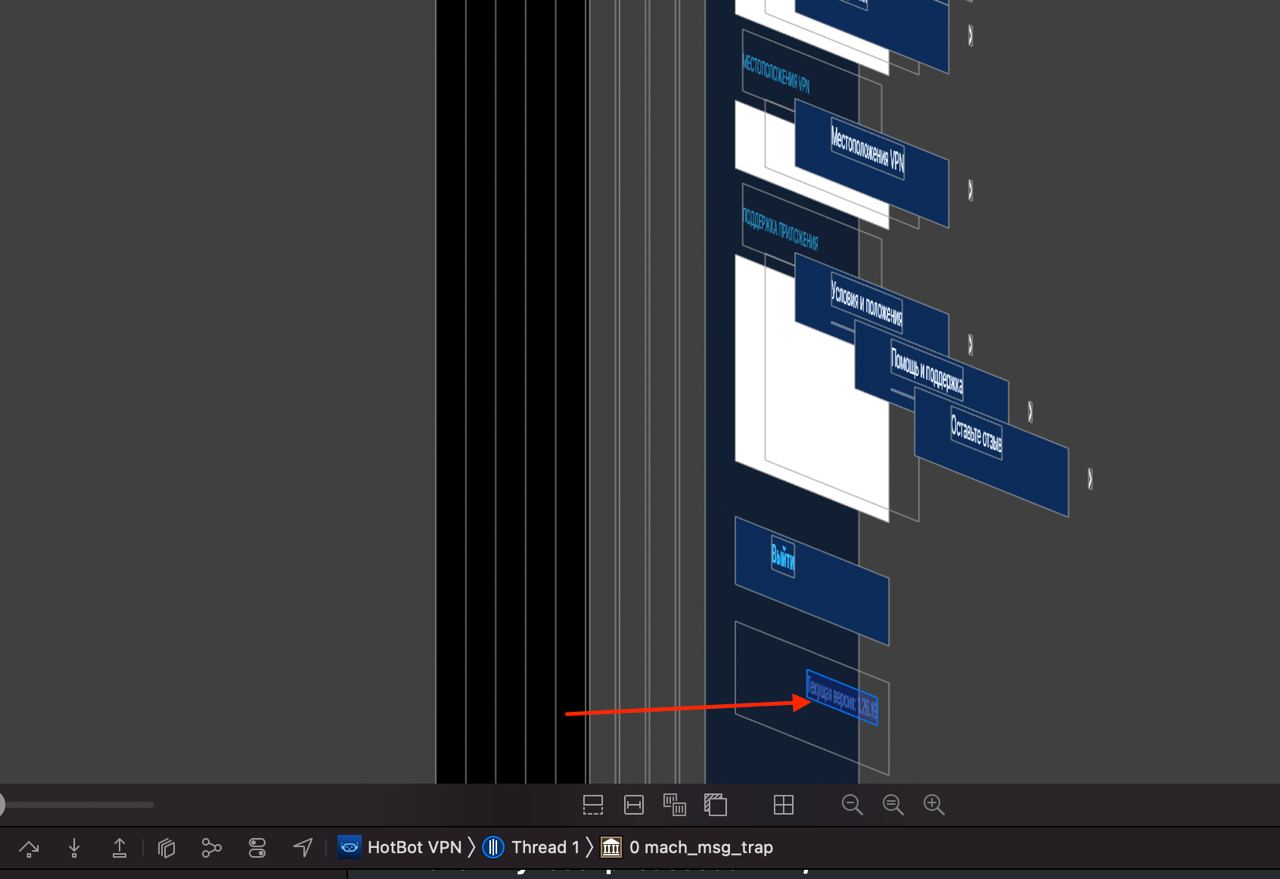
Task: Select the Оставьте отзыв cell layer
Action: click(991, 452)
